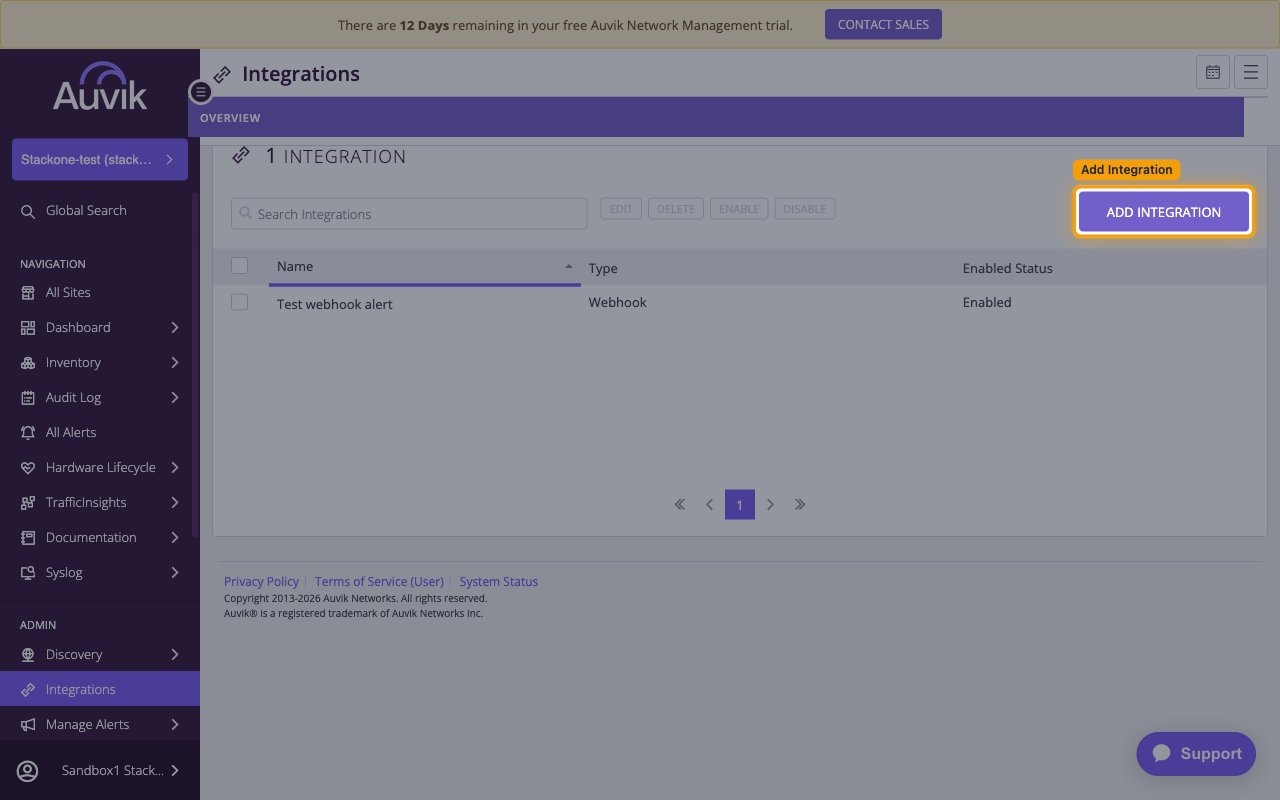The width and height of the screenshot is (1280, 800).
Task: Click the Webhook type cell
Action: pos(618,302)
